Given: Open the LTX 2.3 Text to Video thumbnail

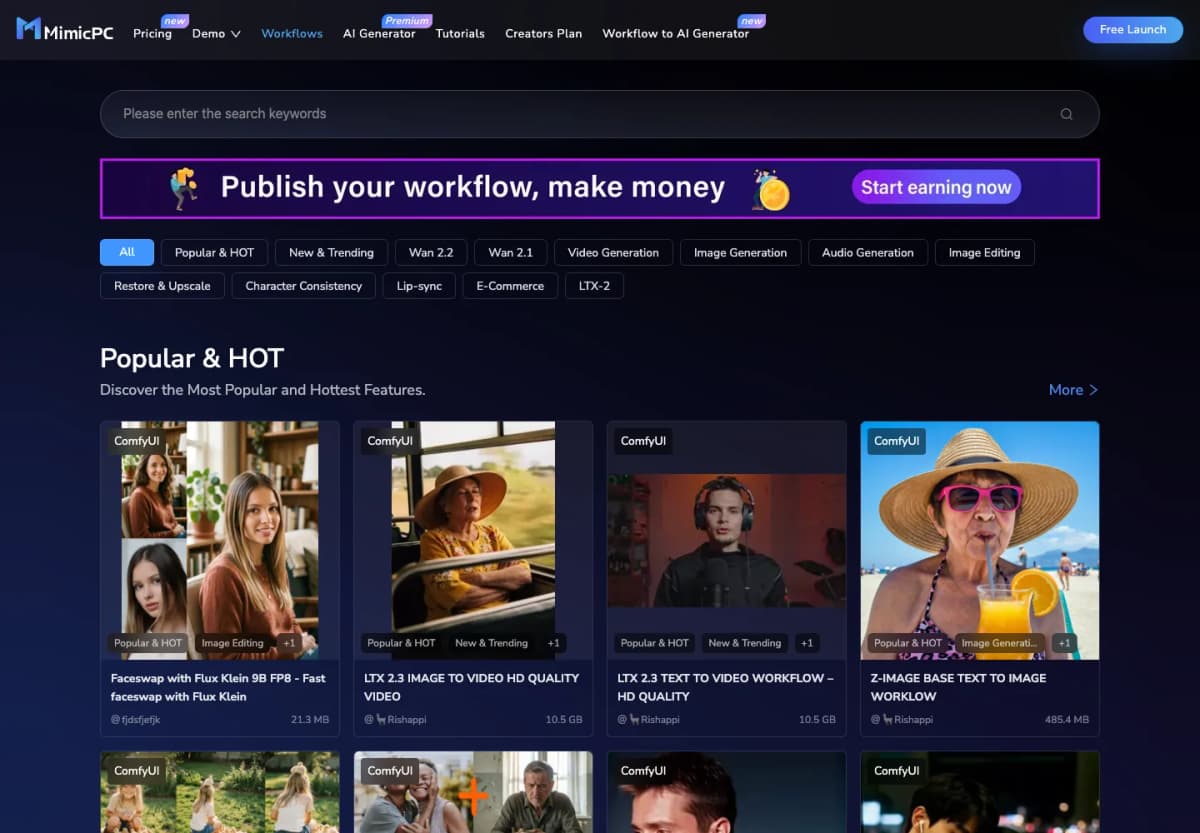Looking at the screenshot, I should pyautogui.click(x=726, y=540).
